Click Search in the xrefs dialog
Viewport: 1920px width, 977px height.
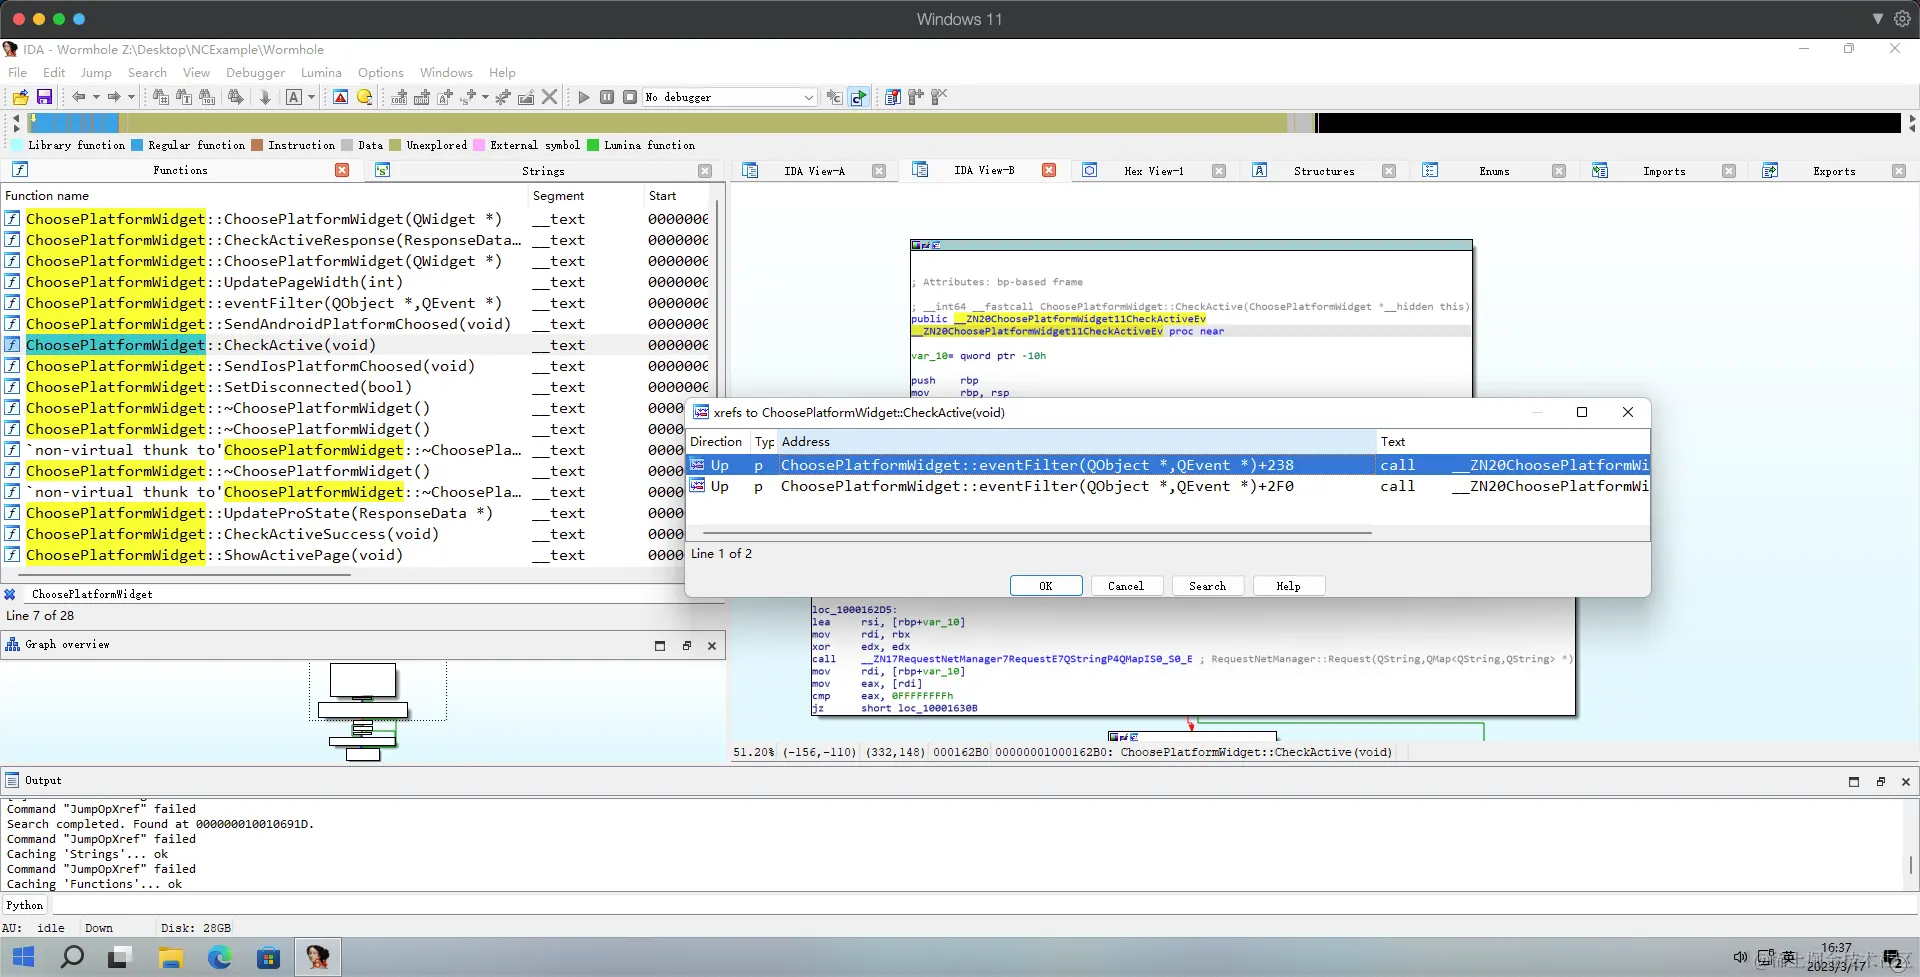click(1207, 586)
